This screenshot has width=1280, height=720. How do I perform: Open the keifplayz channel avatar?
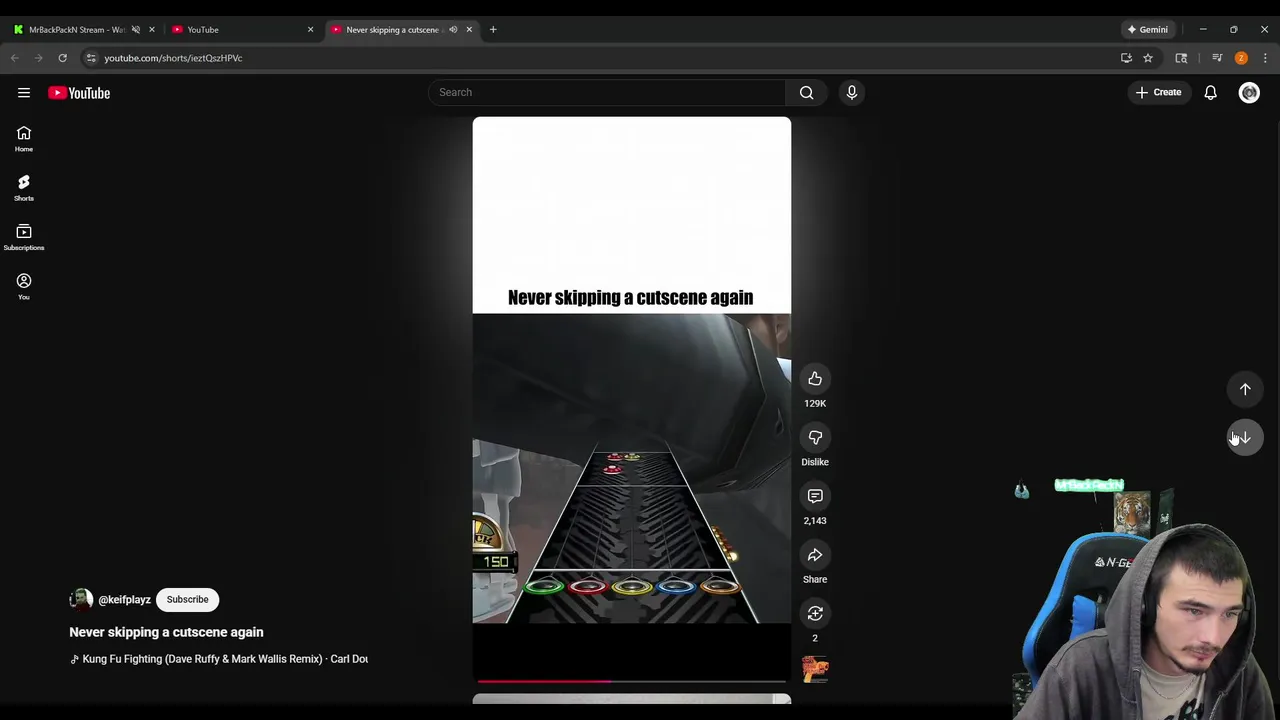point(81,600)
